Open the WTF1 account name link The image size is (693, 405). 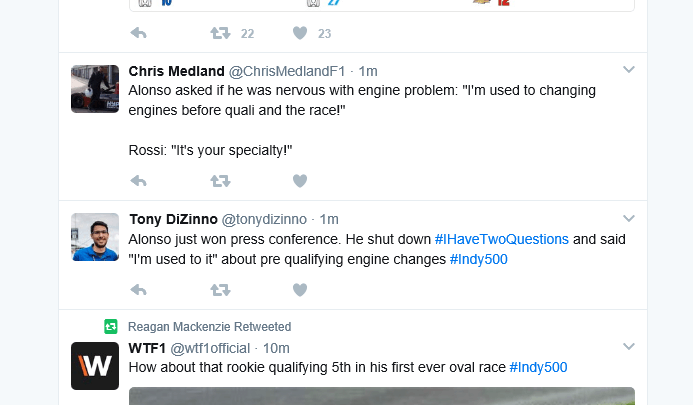(x=147, y=348)
